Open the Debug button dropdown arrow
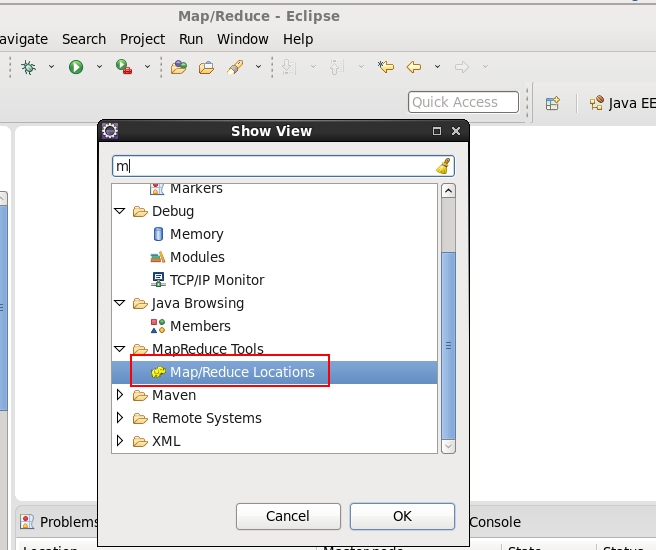 (51, 67)
